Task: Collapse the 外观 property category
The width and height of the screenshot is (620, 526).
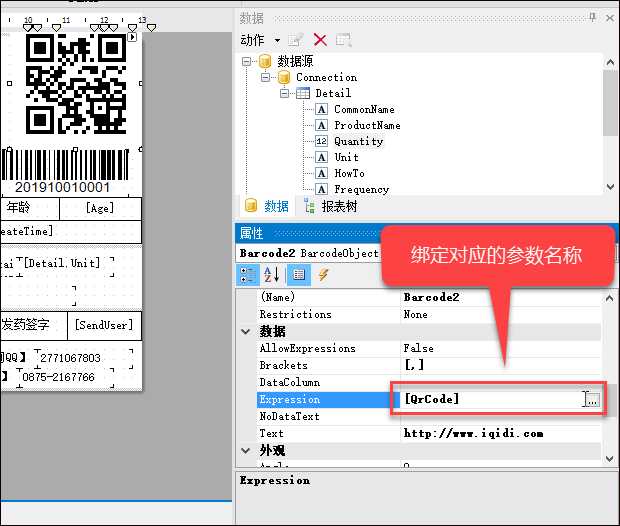Action: pyautogui.click(x=246, y=450)
